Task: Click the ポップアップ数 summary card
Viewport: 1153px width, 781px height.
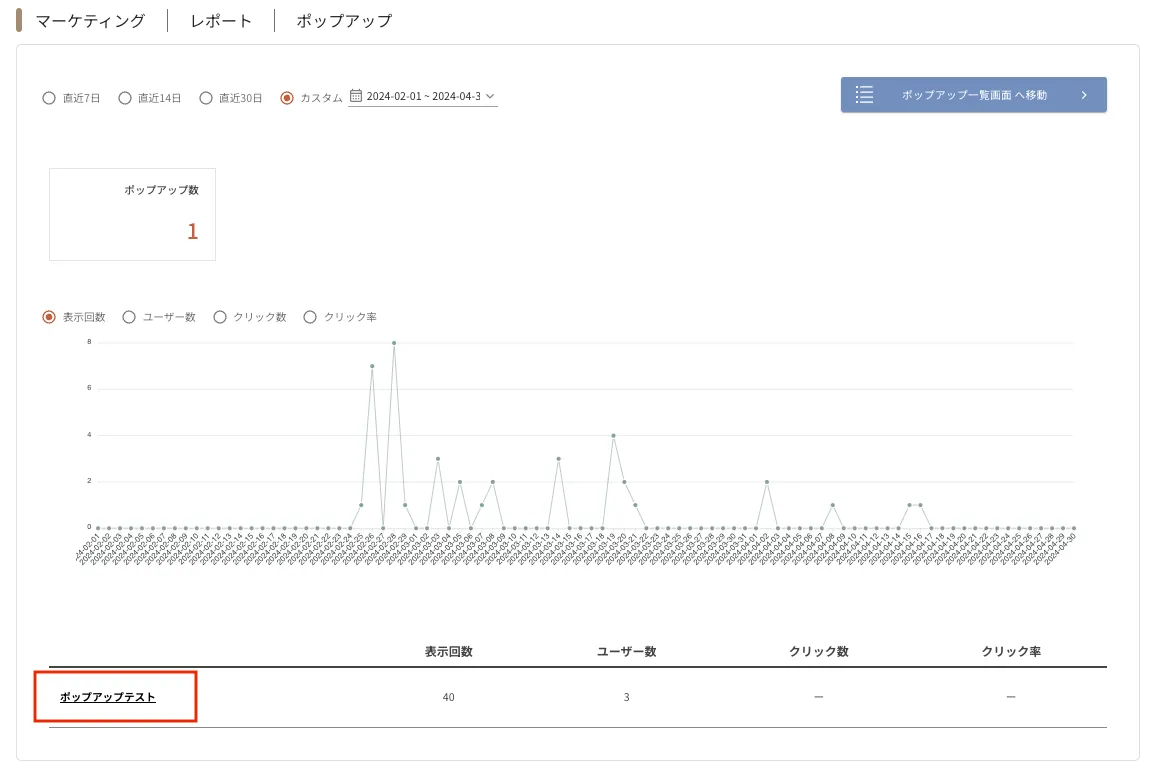Action: click(132, 214)
